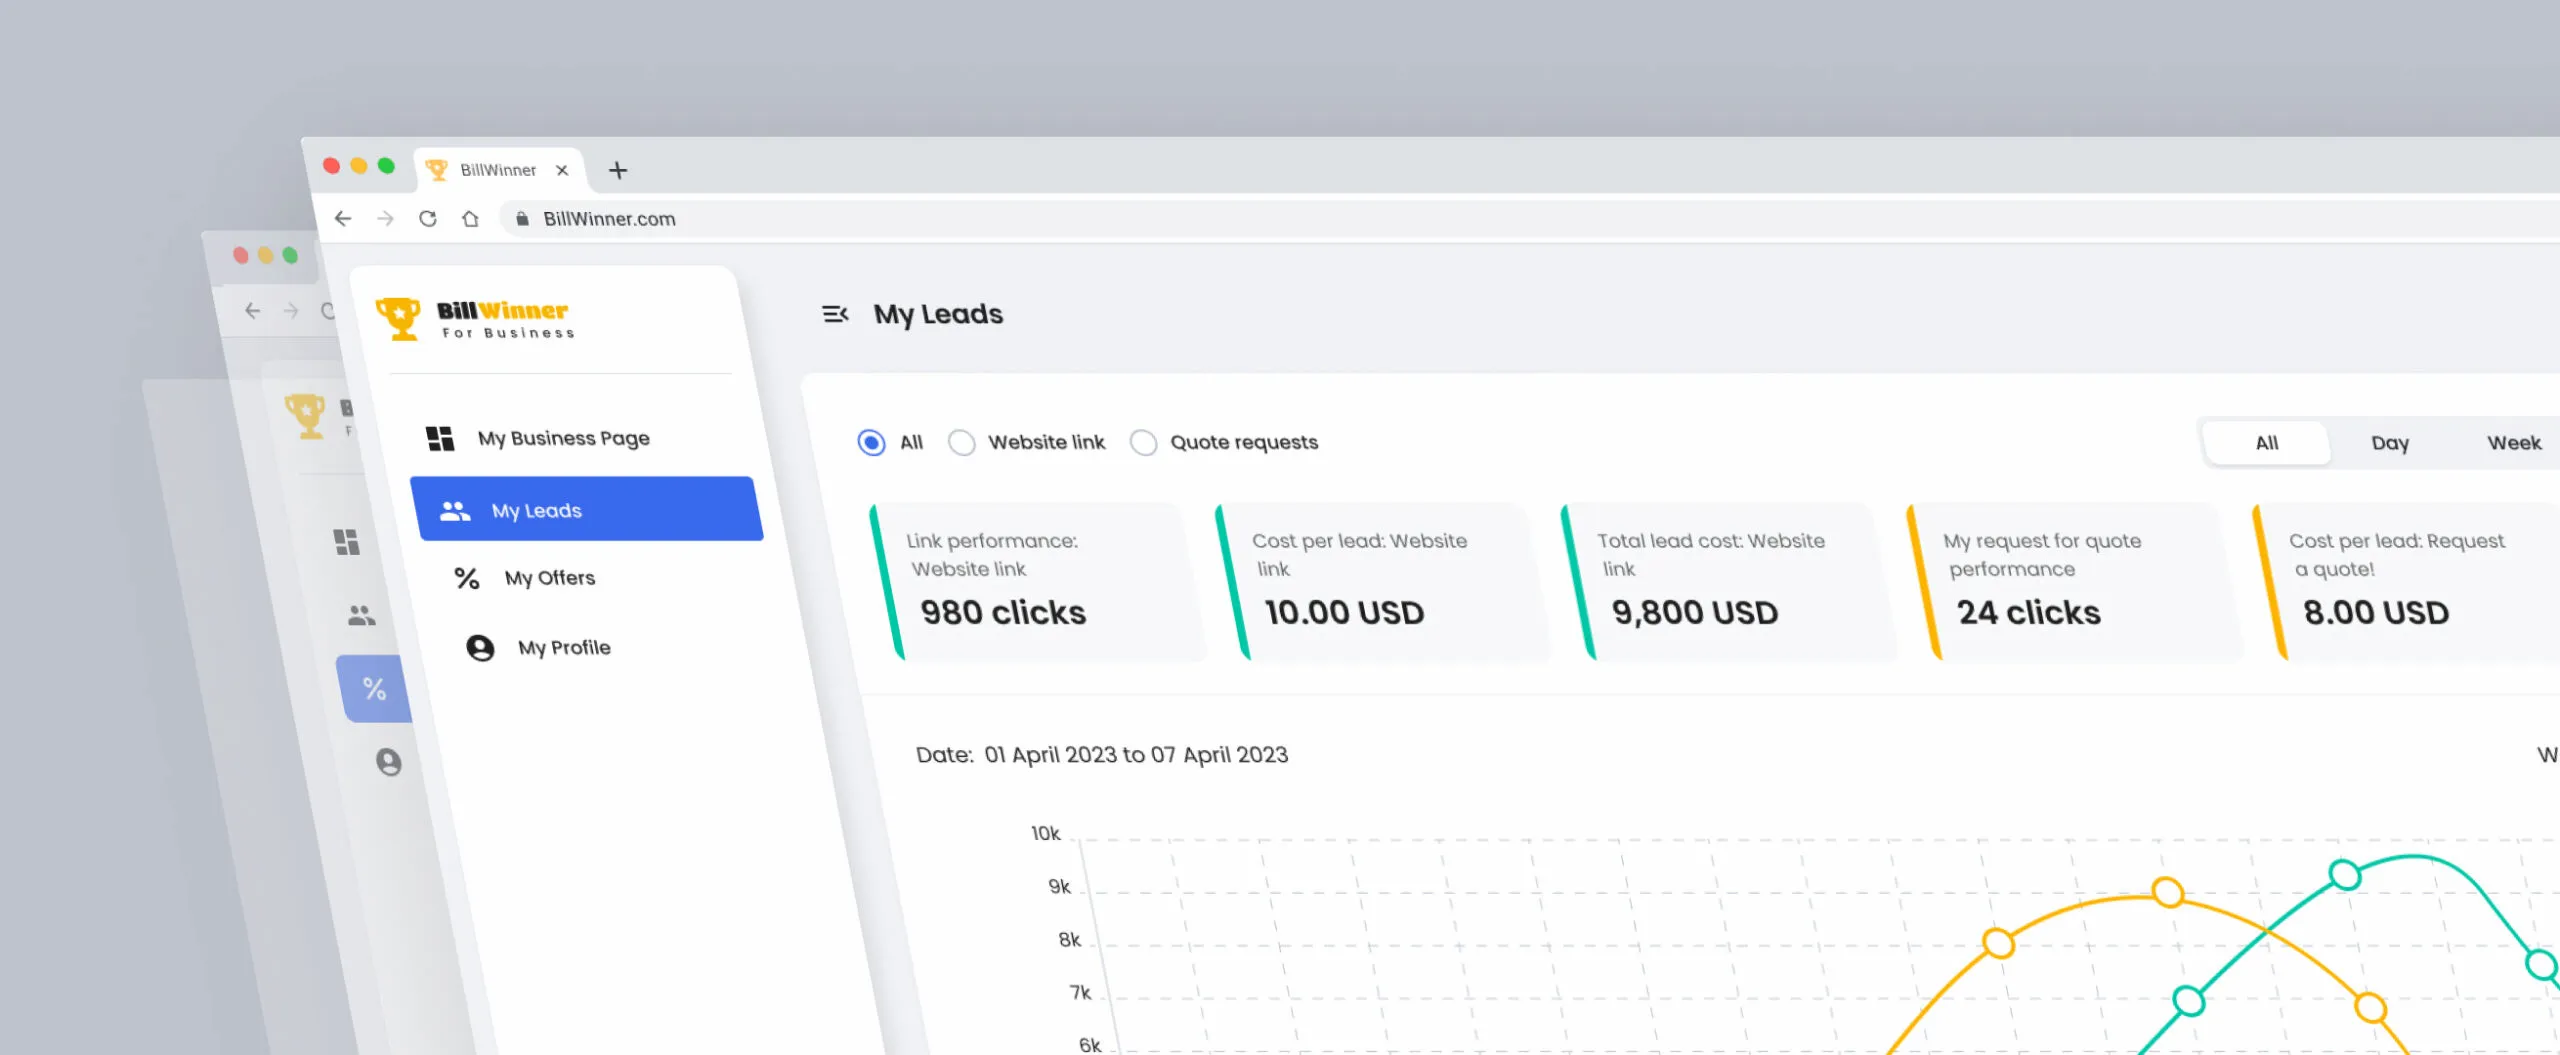Click the BillWinner trophy logo
2560x1055 pixels.
399,319
